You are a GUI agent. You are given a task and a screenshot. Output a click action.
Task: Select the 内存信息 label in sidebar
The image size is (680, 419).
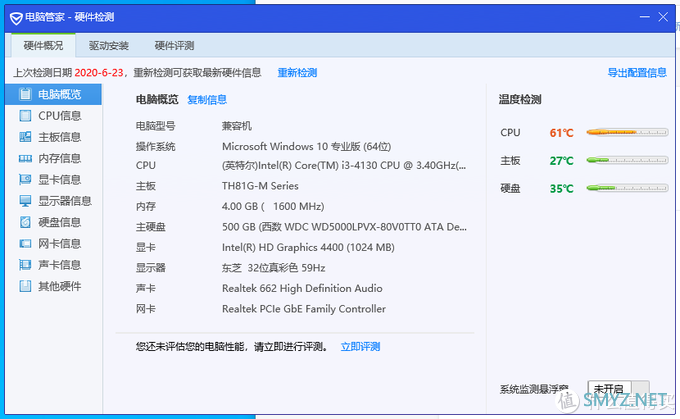(60, 158)
